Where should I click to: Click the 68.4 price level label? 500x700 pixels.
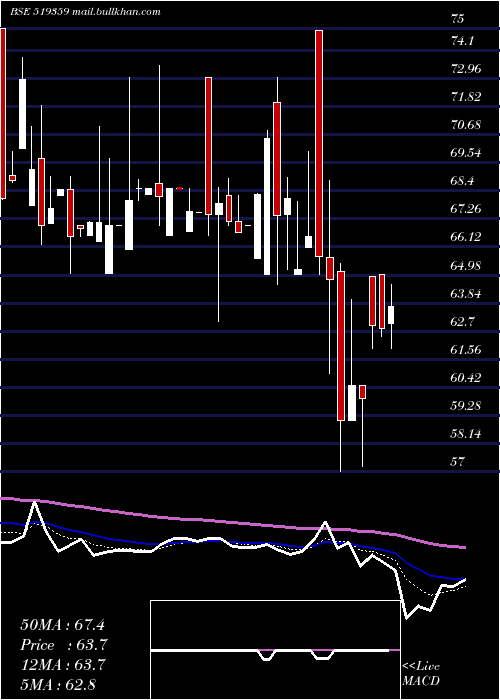pyautogui.click(x=462, y=181)
